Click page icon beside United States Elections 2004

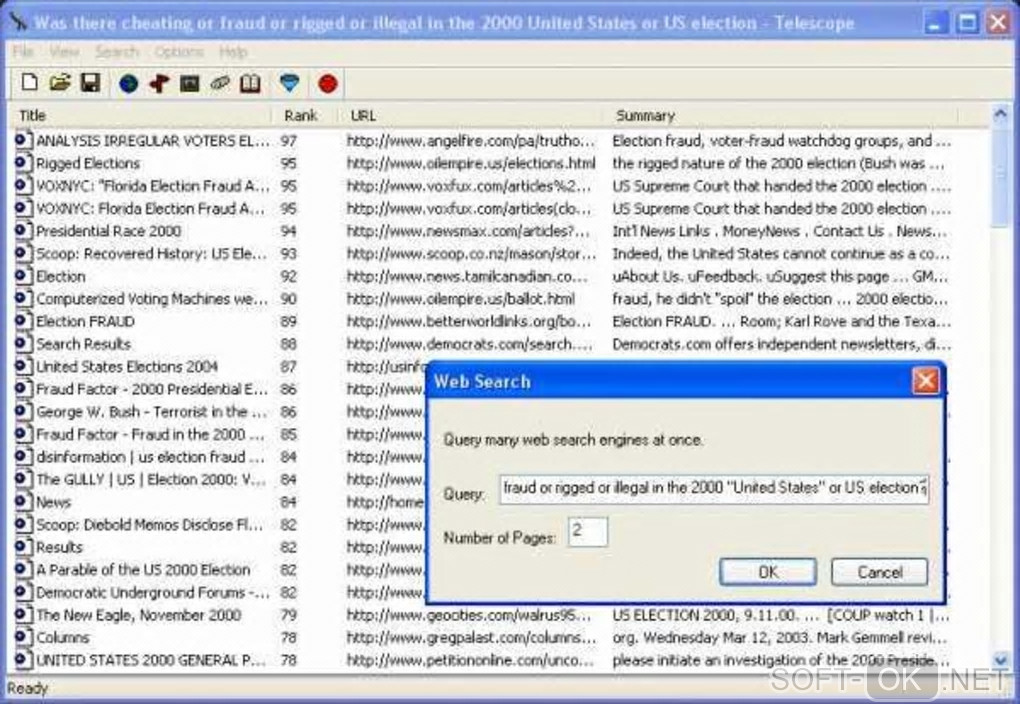(23, 366)
